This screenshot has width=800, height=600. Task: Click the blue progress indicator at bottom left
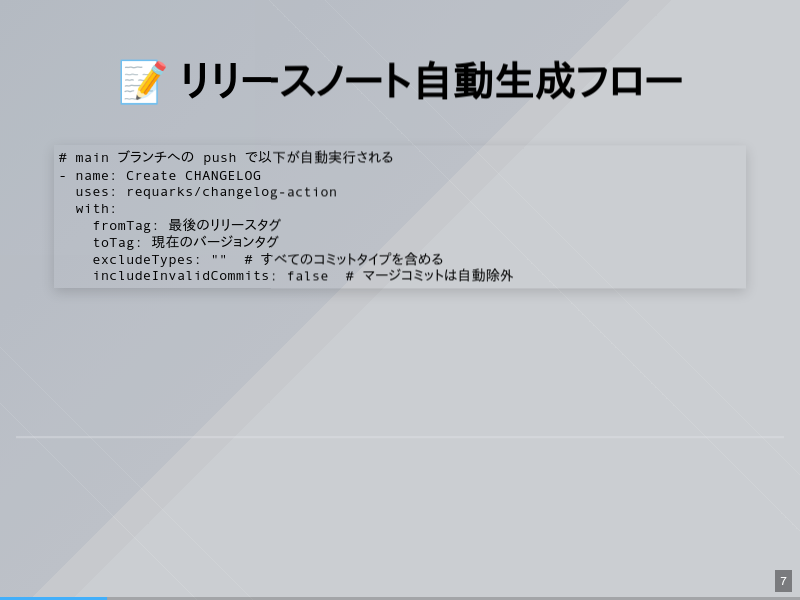tap(55, 598)
